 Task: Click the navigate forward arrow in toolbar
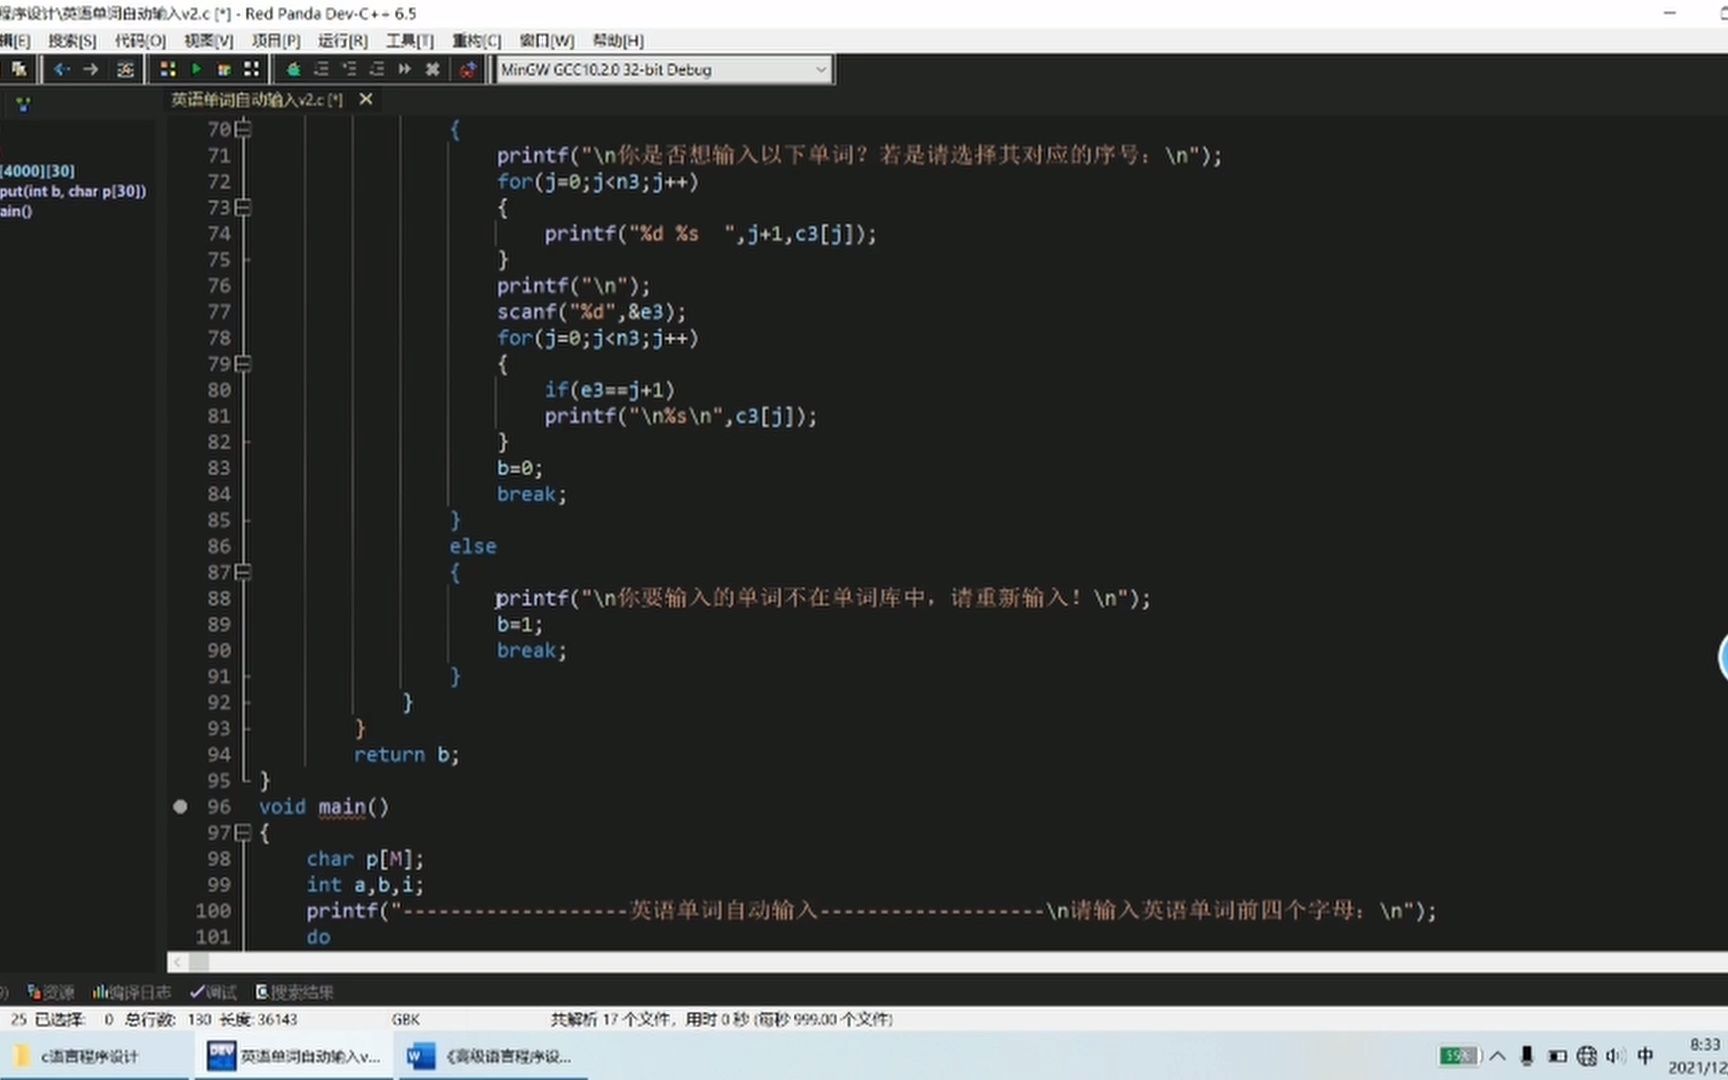point(91,69)
